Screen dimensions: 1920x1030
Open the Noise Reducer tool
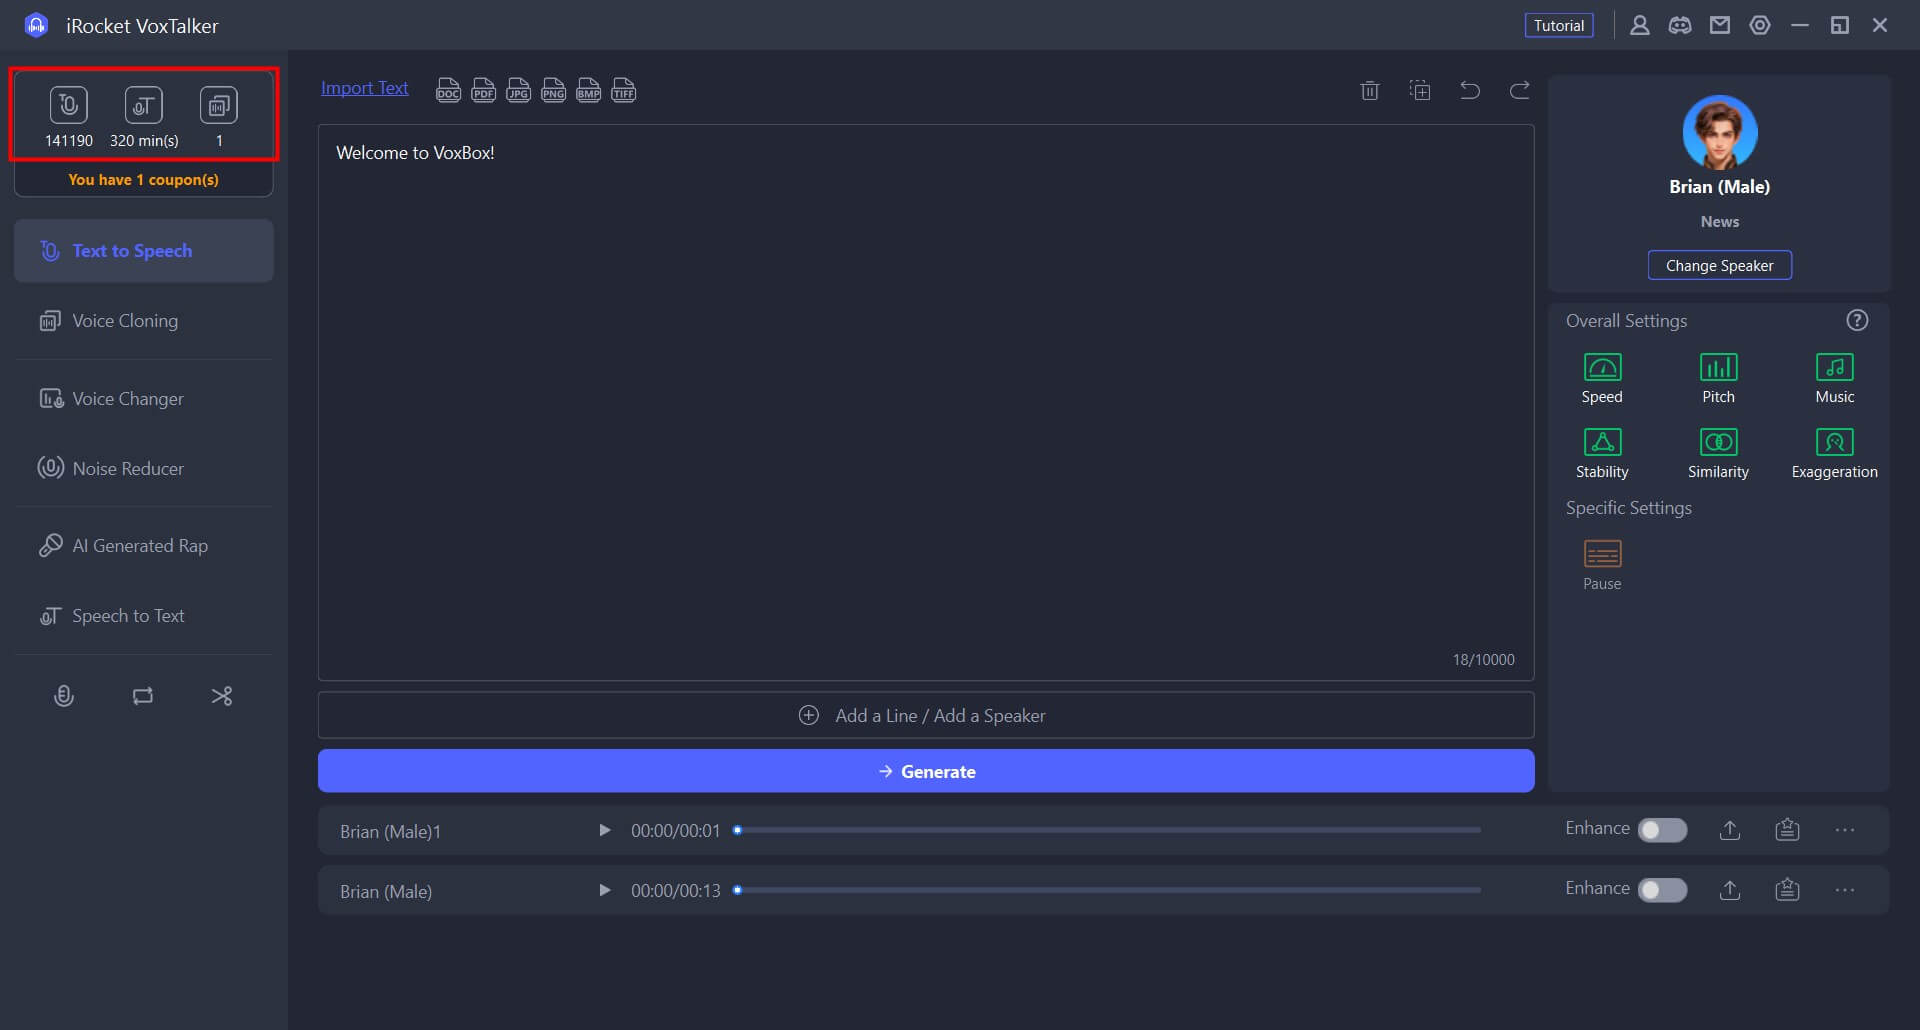[144, 469]
